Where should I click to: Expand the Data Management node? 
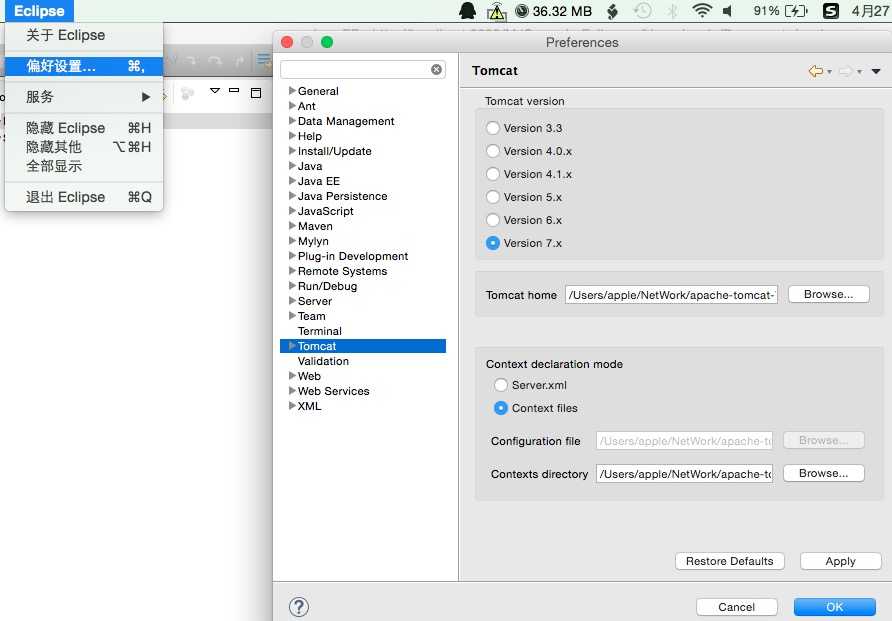coord(292,121)
